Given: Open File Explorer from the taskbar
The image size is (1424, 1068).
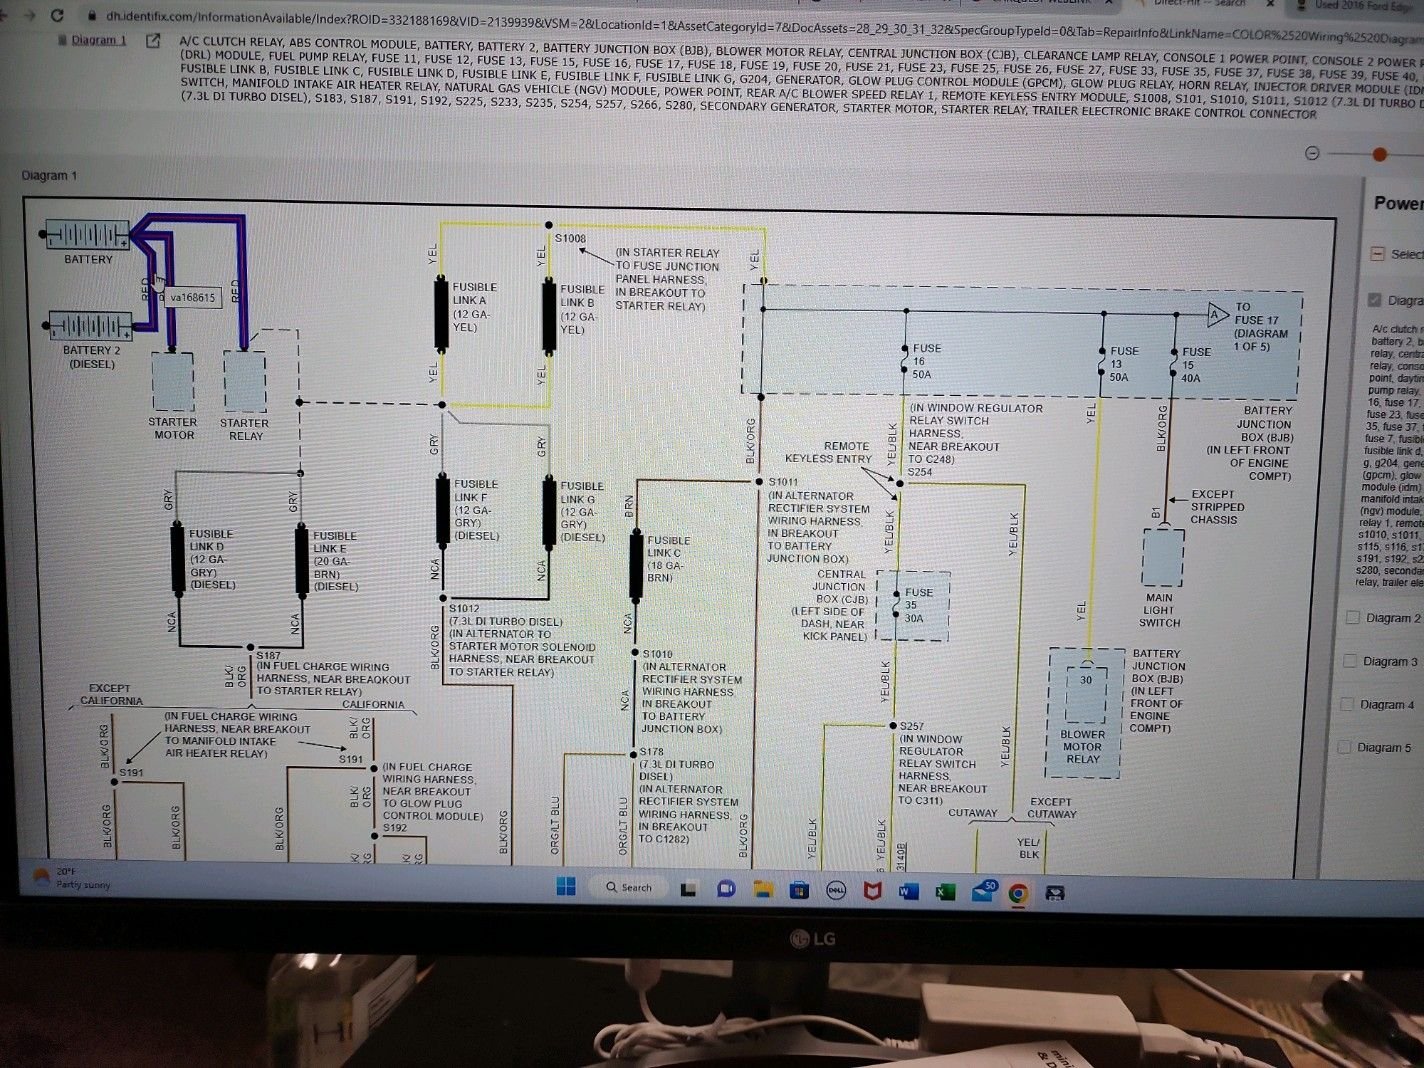Looking at the screenshot, I should 763,889.
